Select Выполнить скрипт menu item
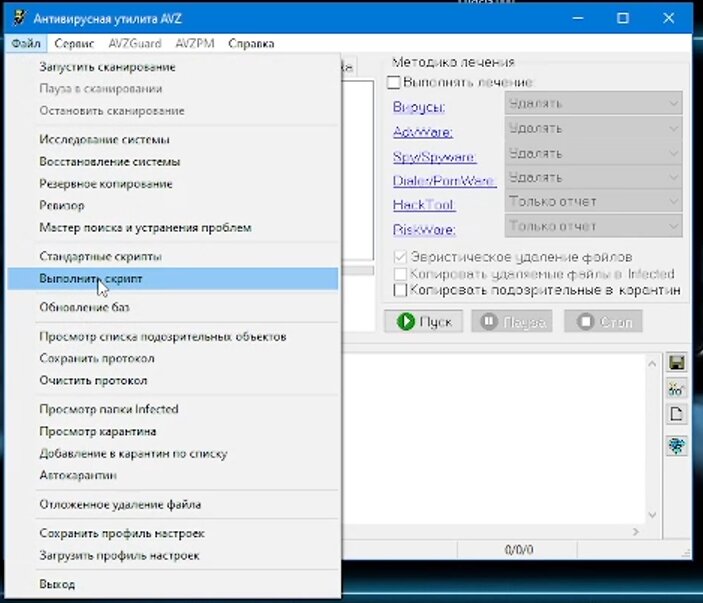 (x=173, y=279)
